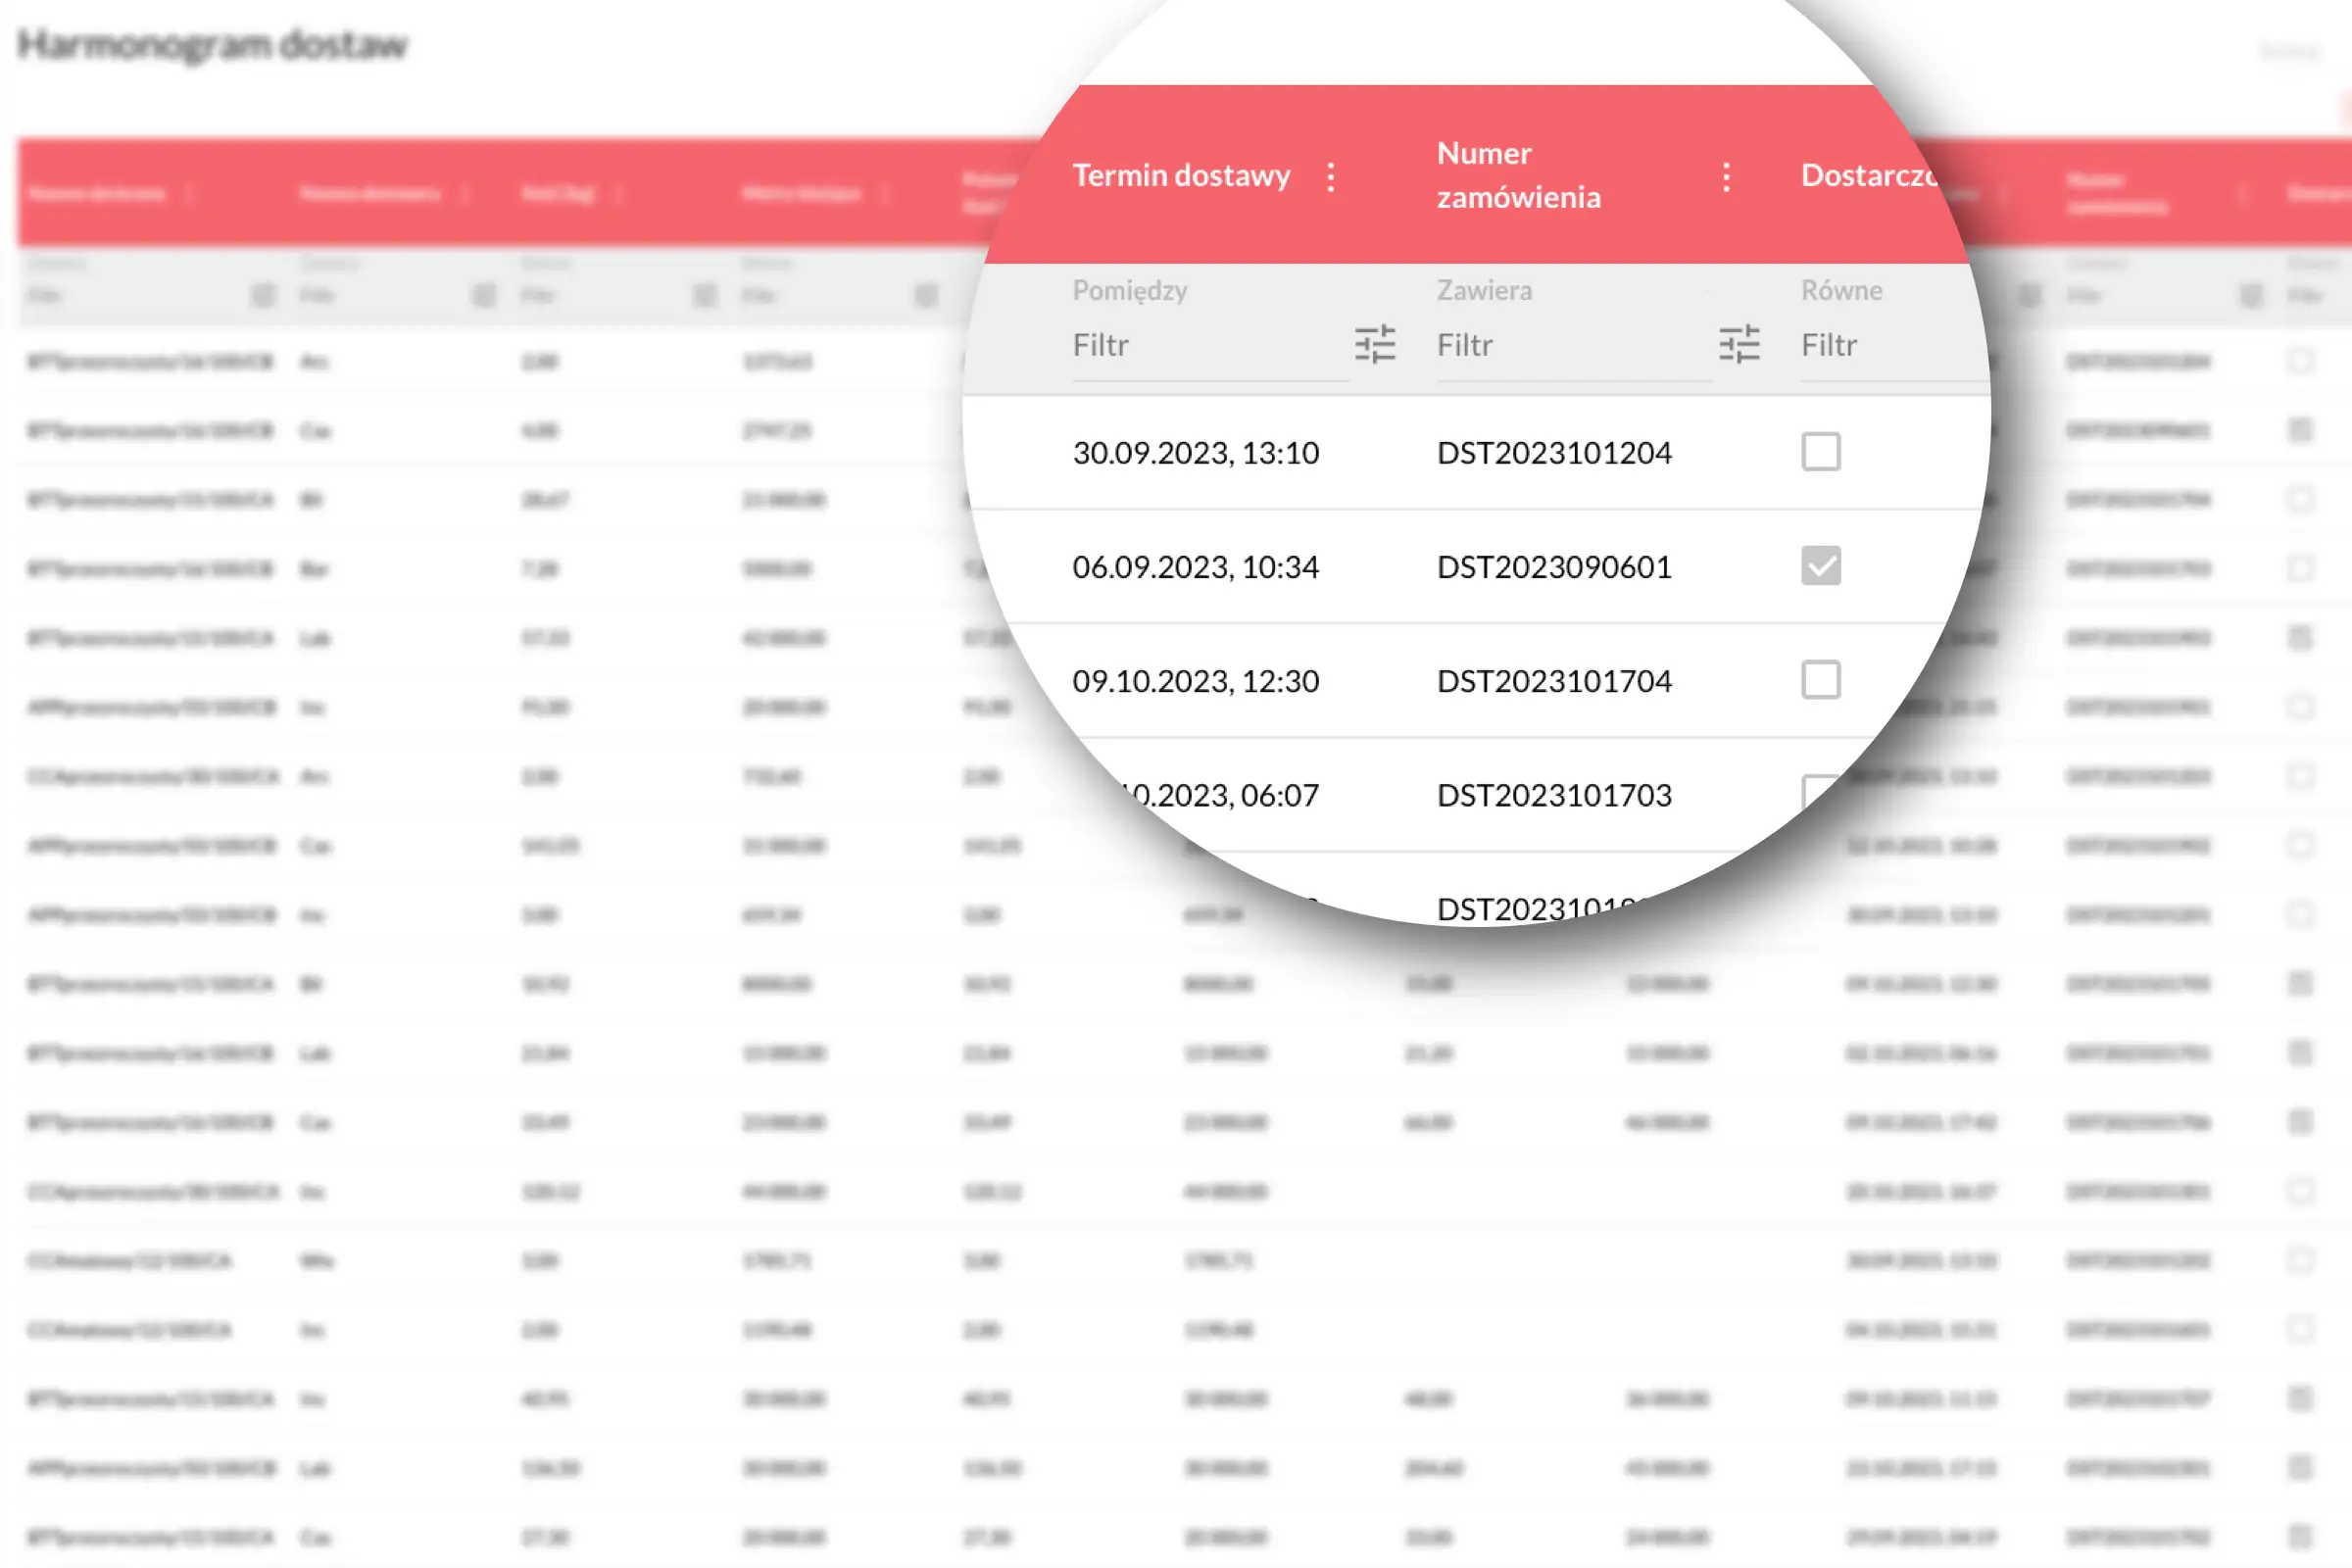Open the Termin dostawy column menu
Image resolution: width=2352 pixels, height=1568 pixels.
point(1330,177)
